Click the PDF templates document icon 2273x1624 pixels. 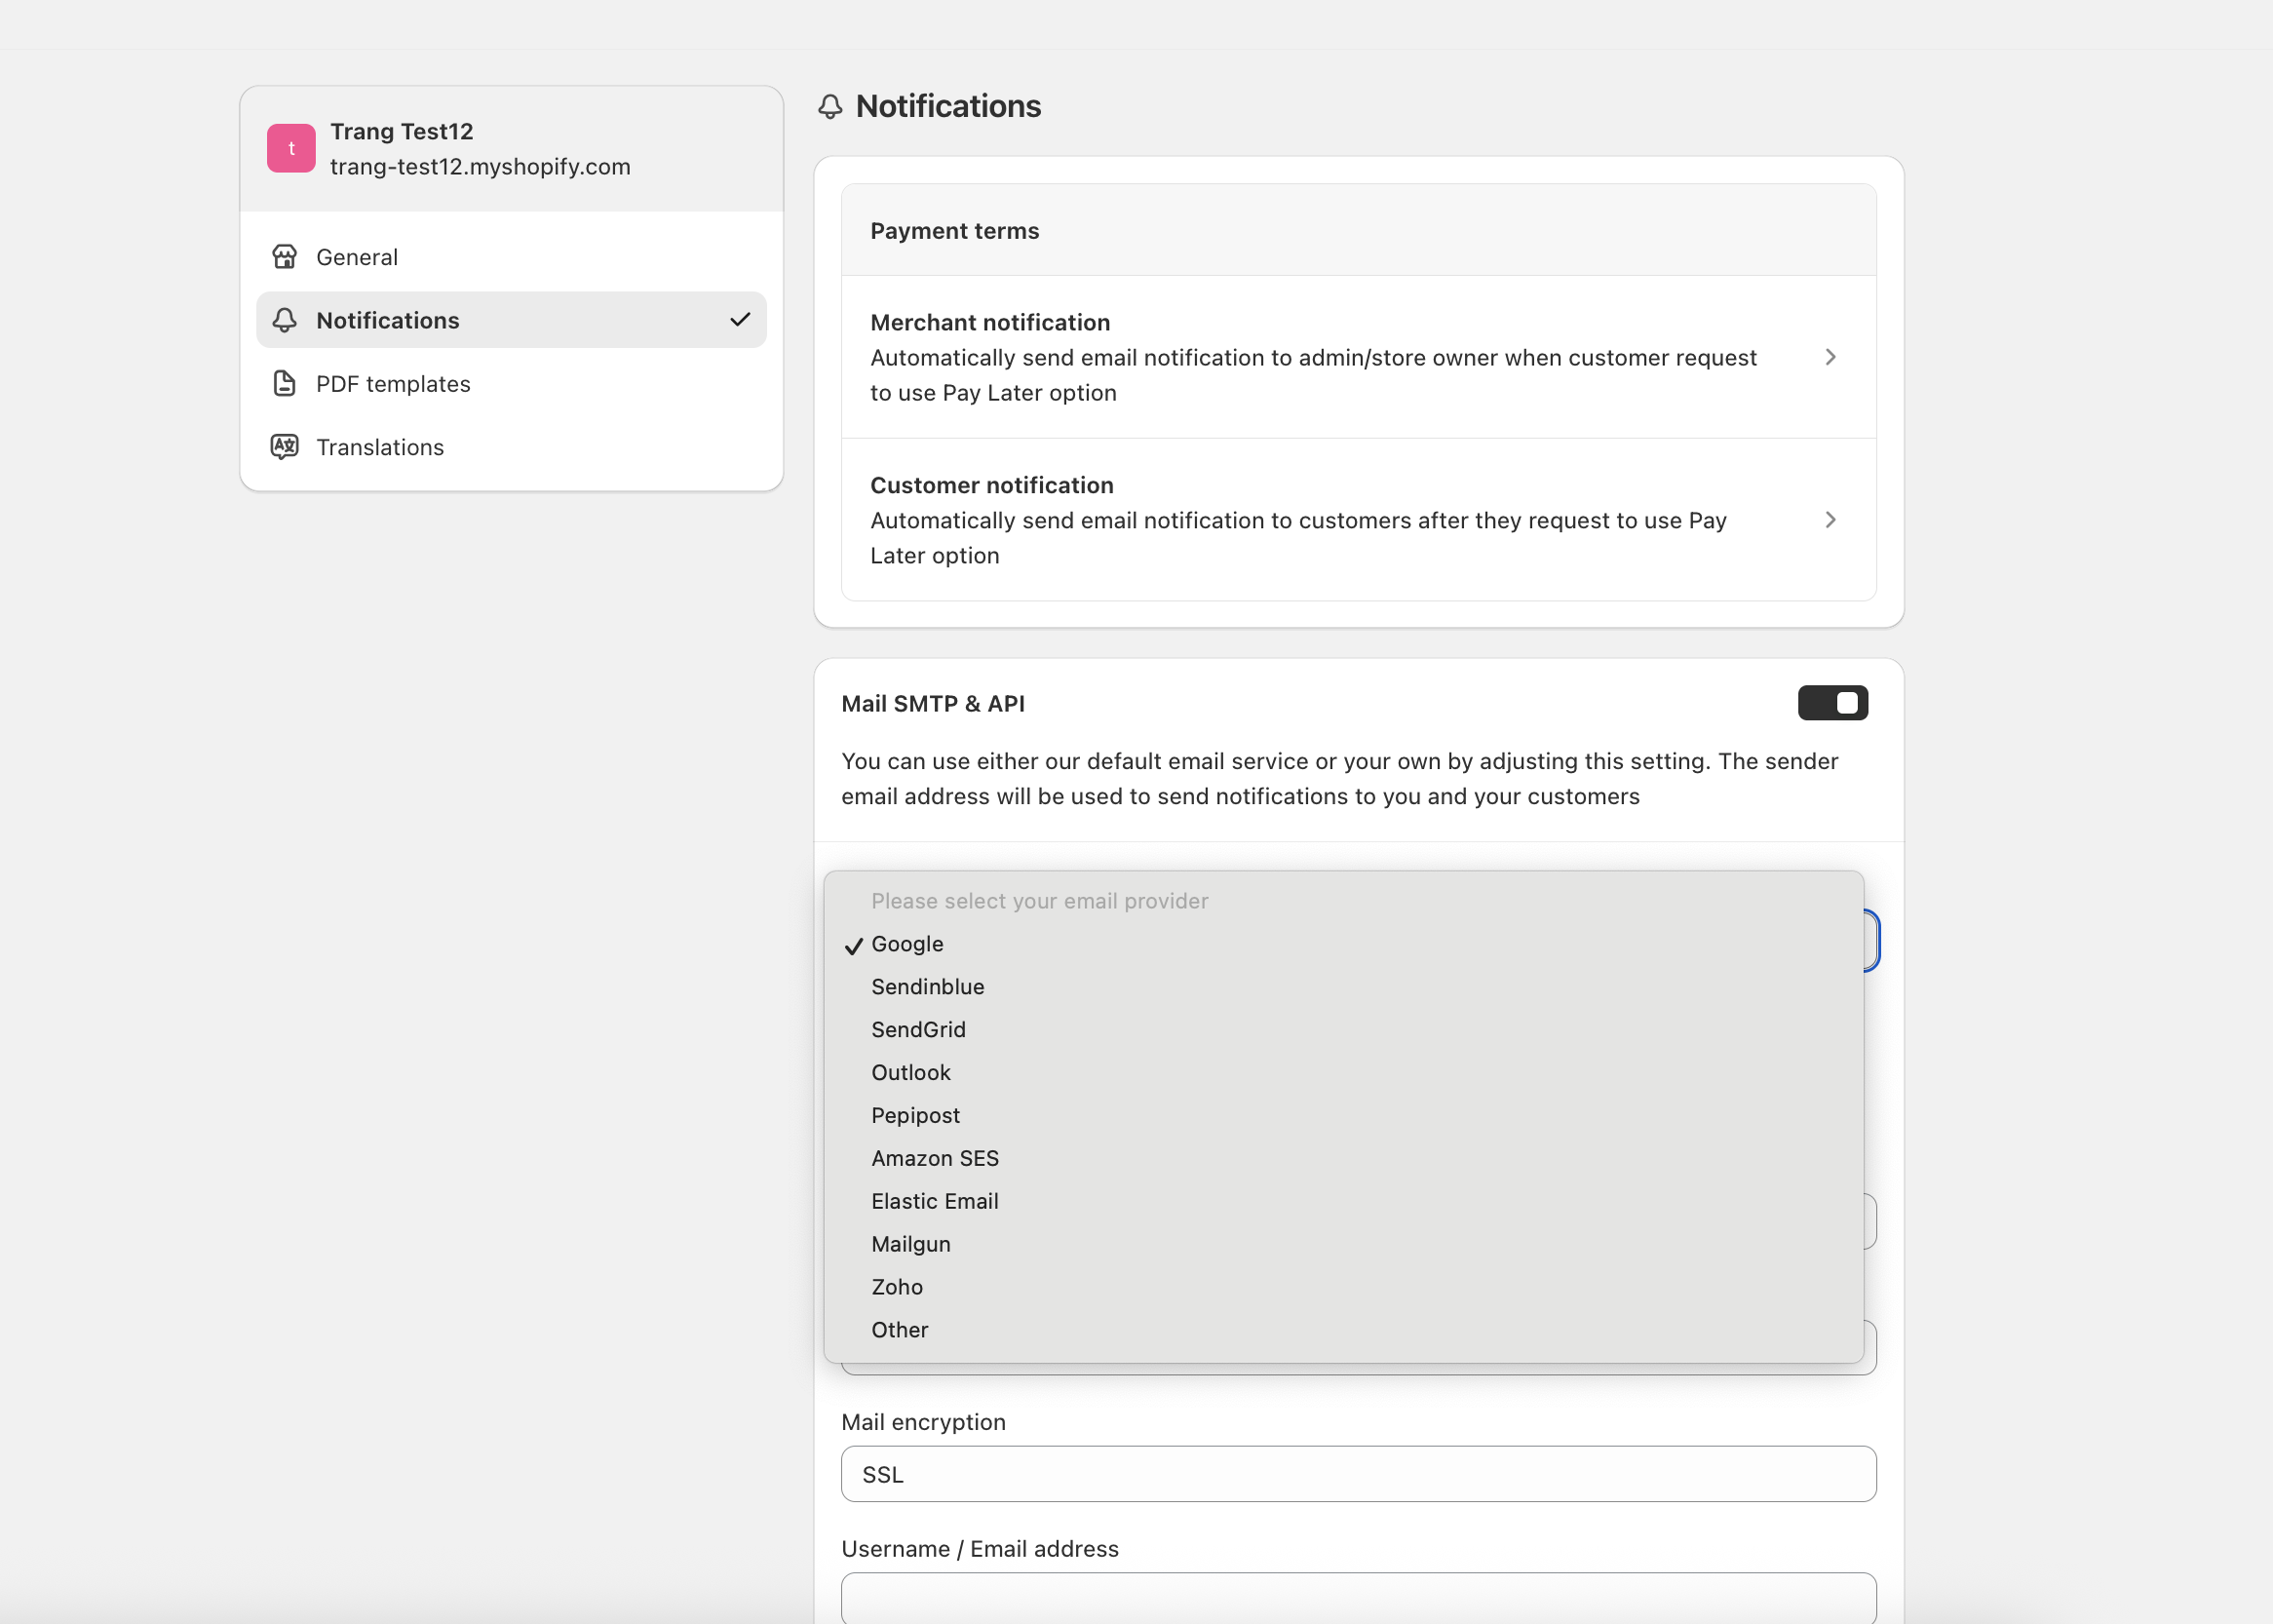point(284,384)
